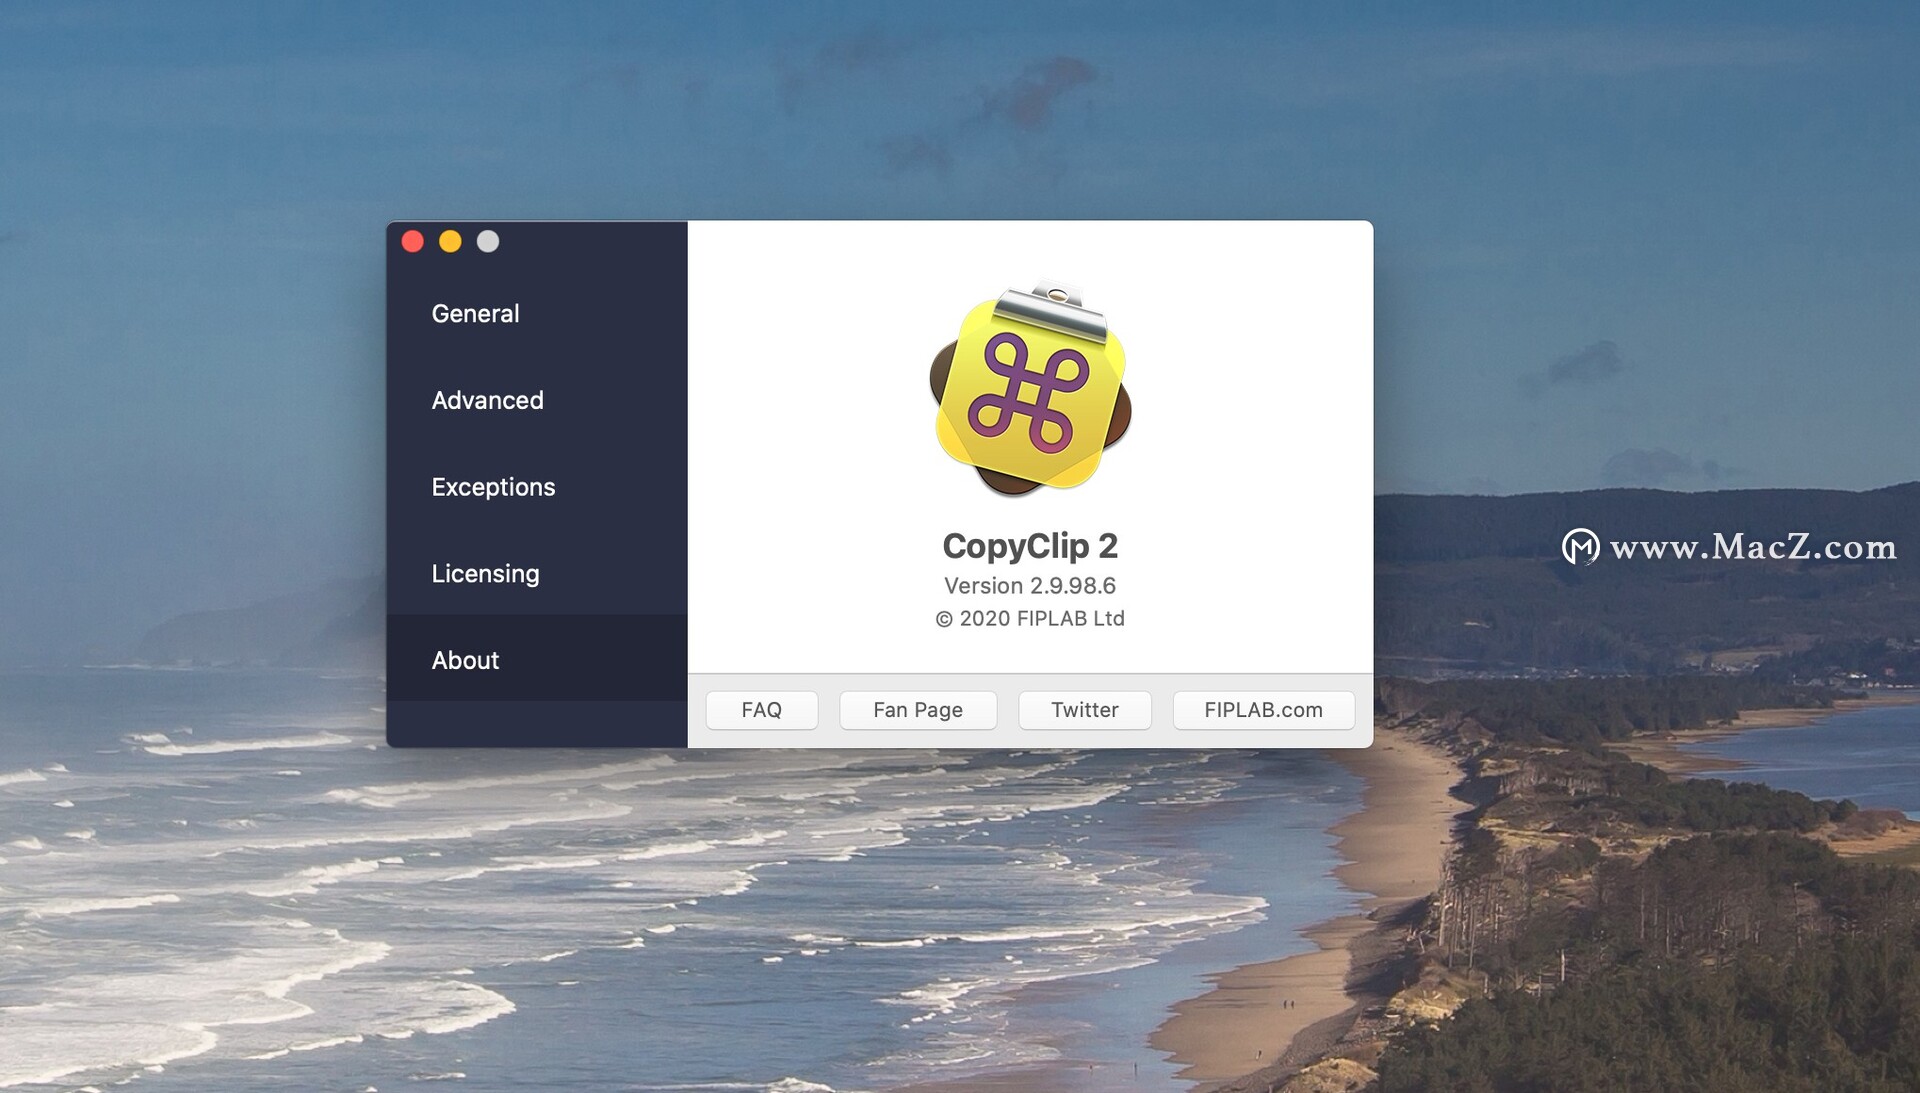The height and width of the screenshot is (1093, 1920).
Task: Click the CopyClip 2 app icon
Action: (1030, 389)
